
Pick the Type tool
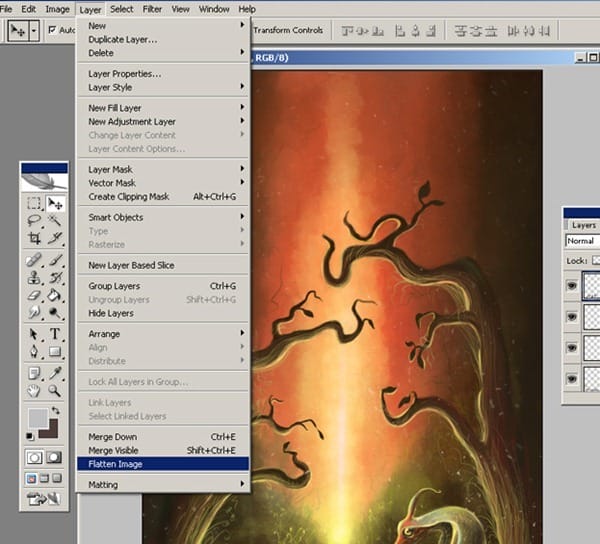[x=55, y=334]
